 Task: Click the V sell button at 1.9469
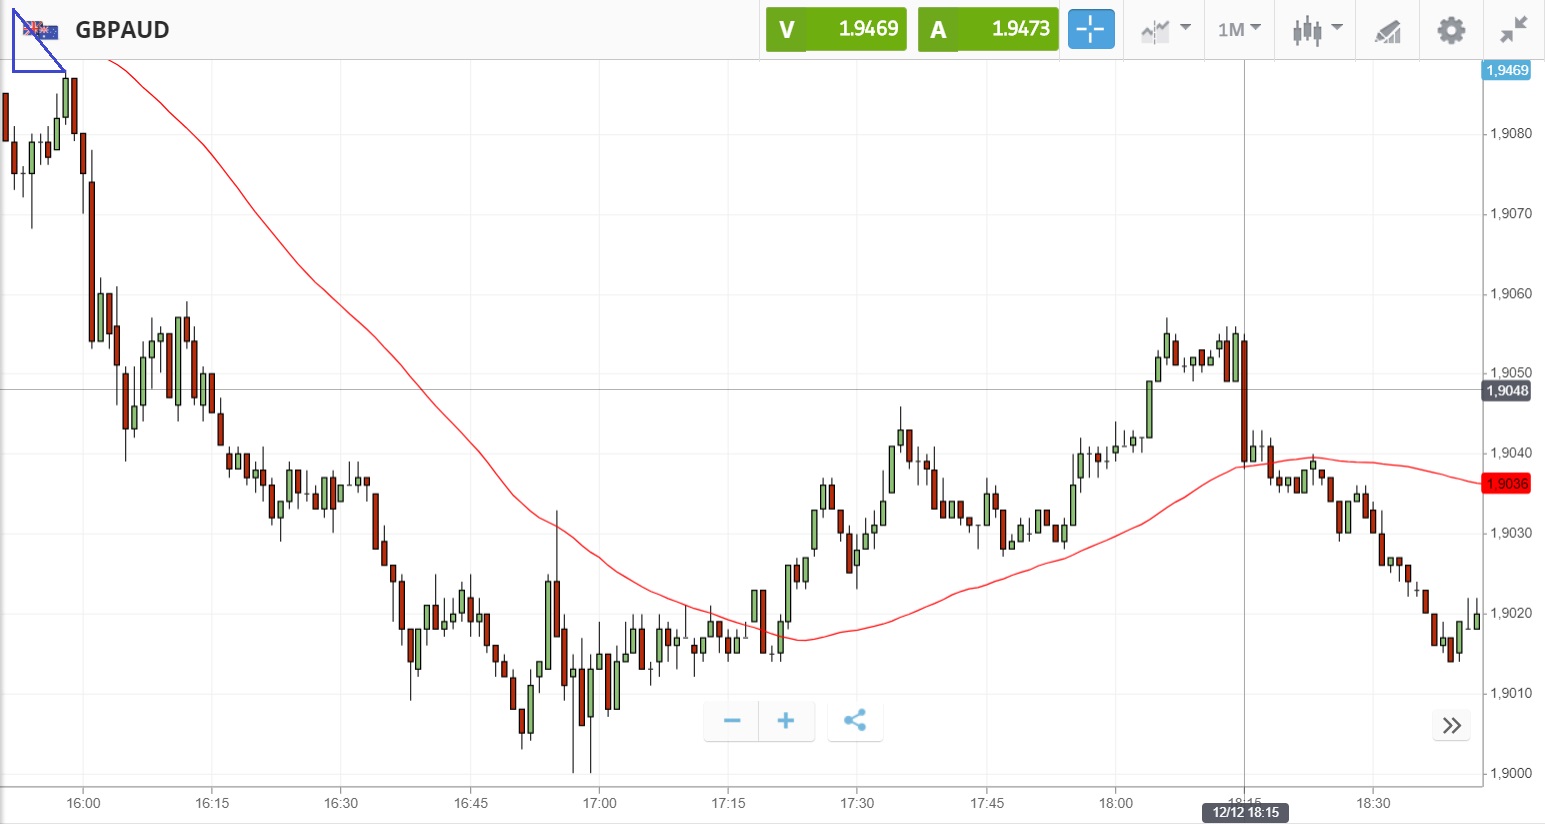836,29
